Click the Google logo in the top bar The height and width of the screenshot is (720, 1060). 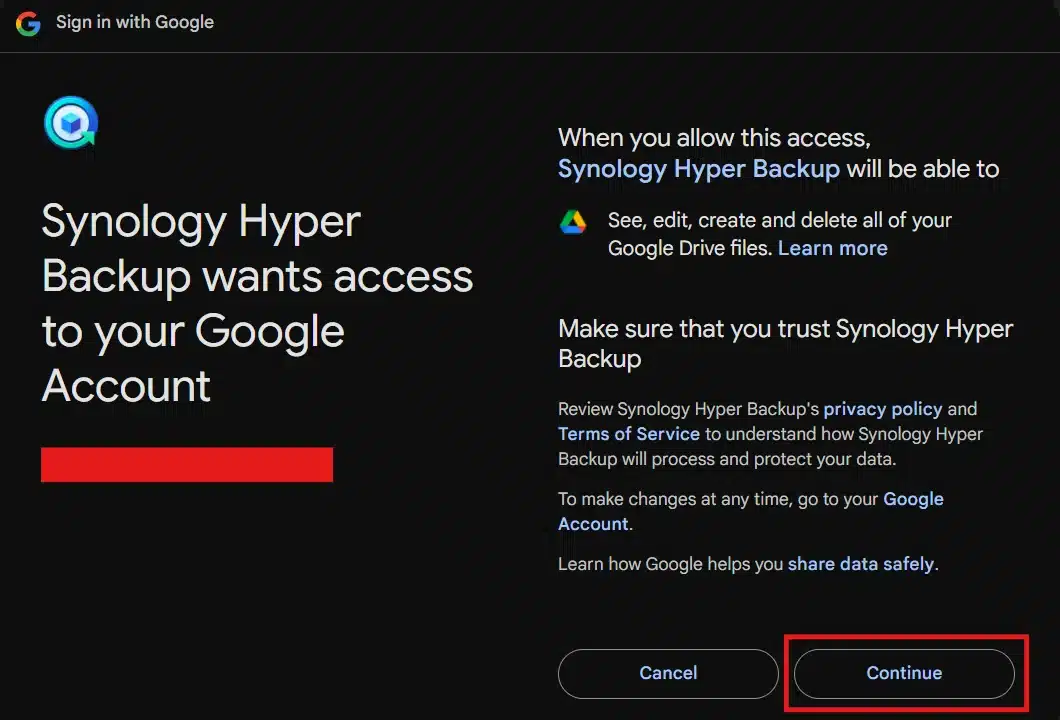pos(27,23)
